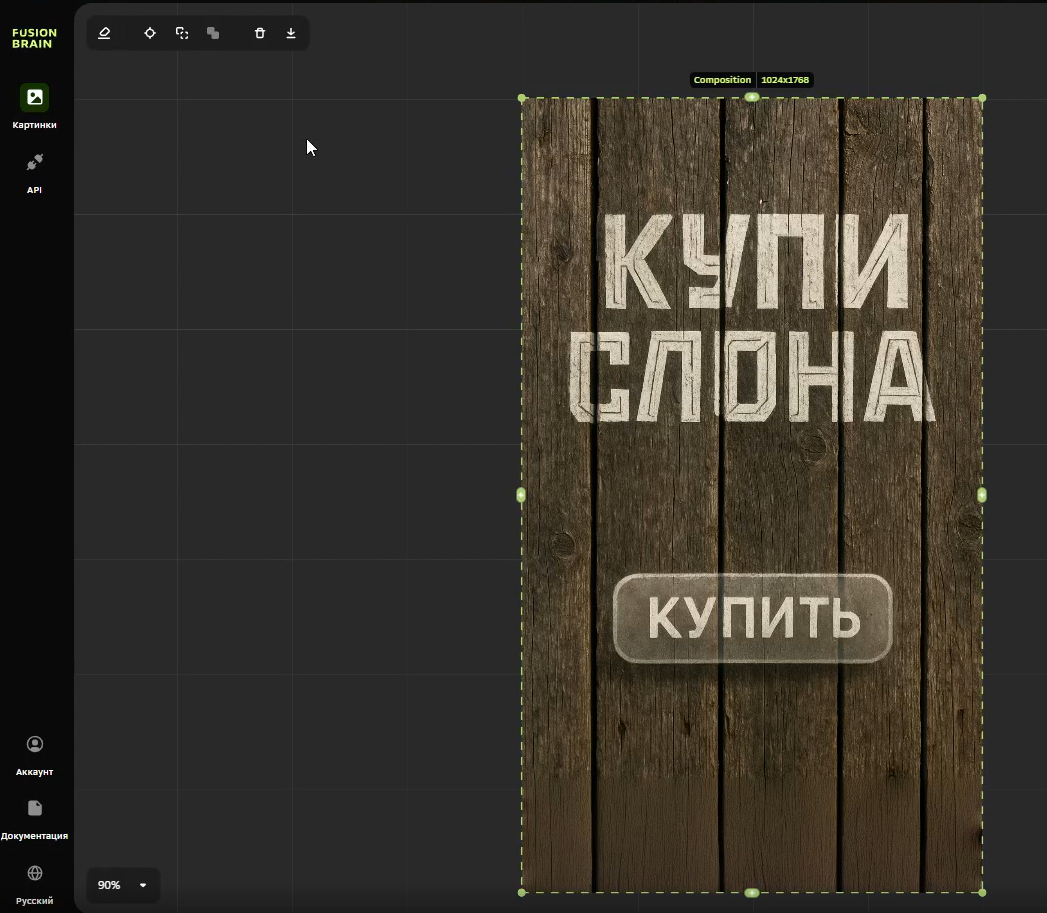This screenshot has width=1047, height=913.
Task: Switch language via the Русский globe
Action: point(35,874)
